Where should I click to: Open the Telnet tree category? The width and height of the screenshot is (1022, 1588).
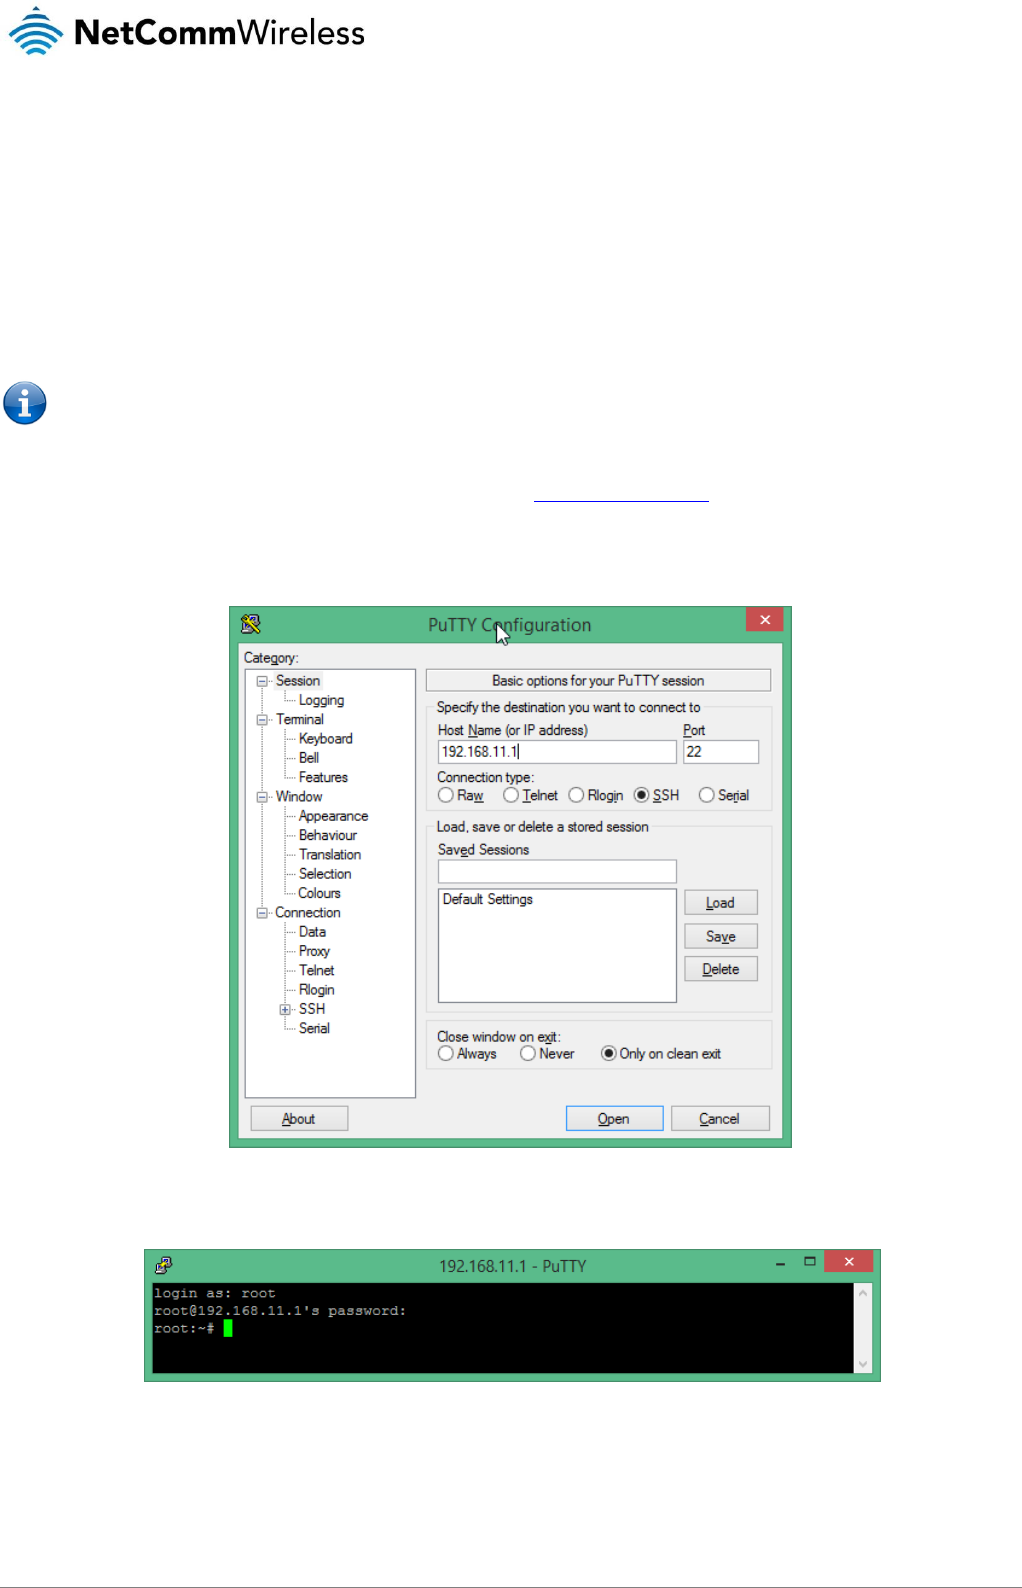316,970
